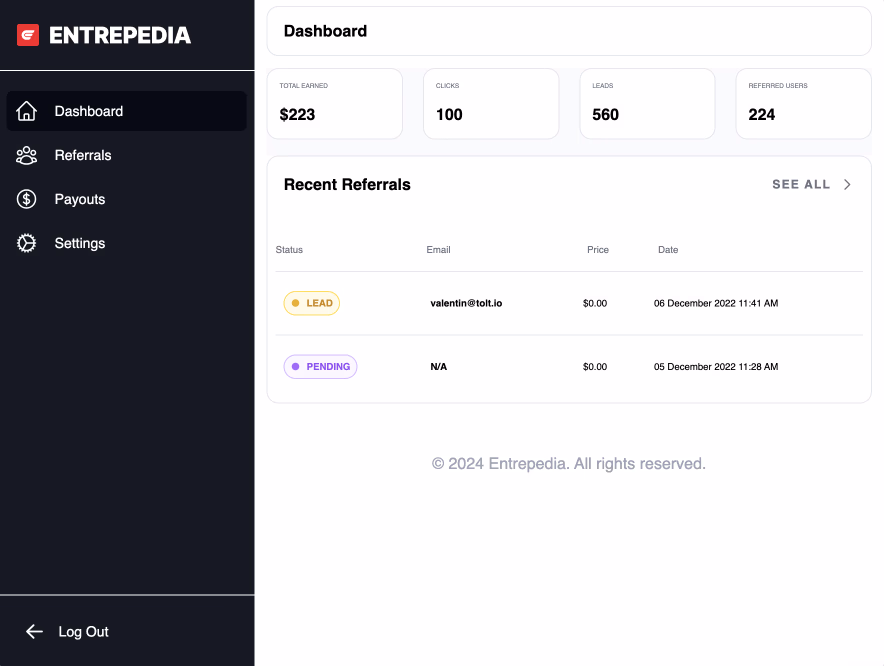The image size is (884, 666).
Task: Go to the Payouts page
Action: [80, 199]
